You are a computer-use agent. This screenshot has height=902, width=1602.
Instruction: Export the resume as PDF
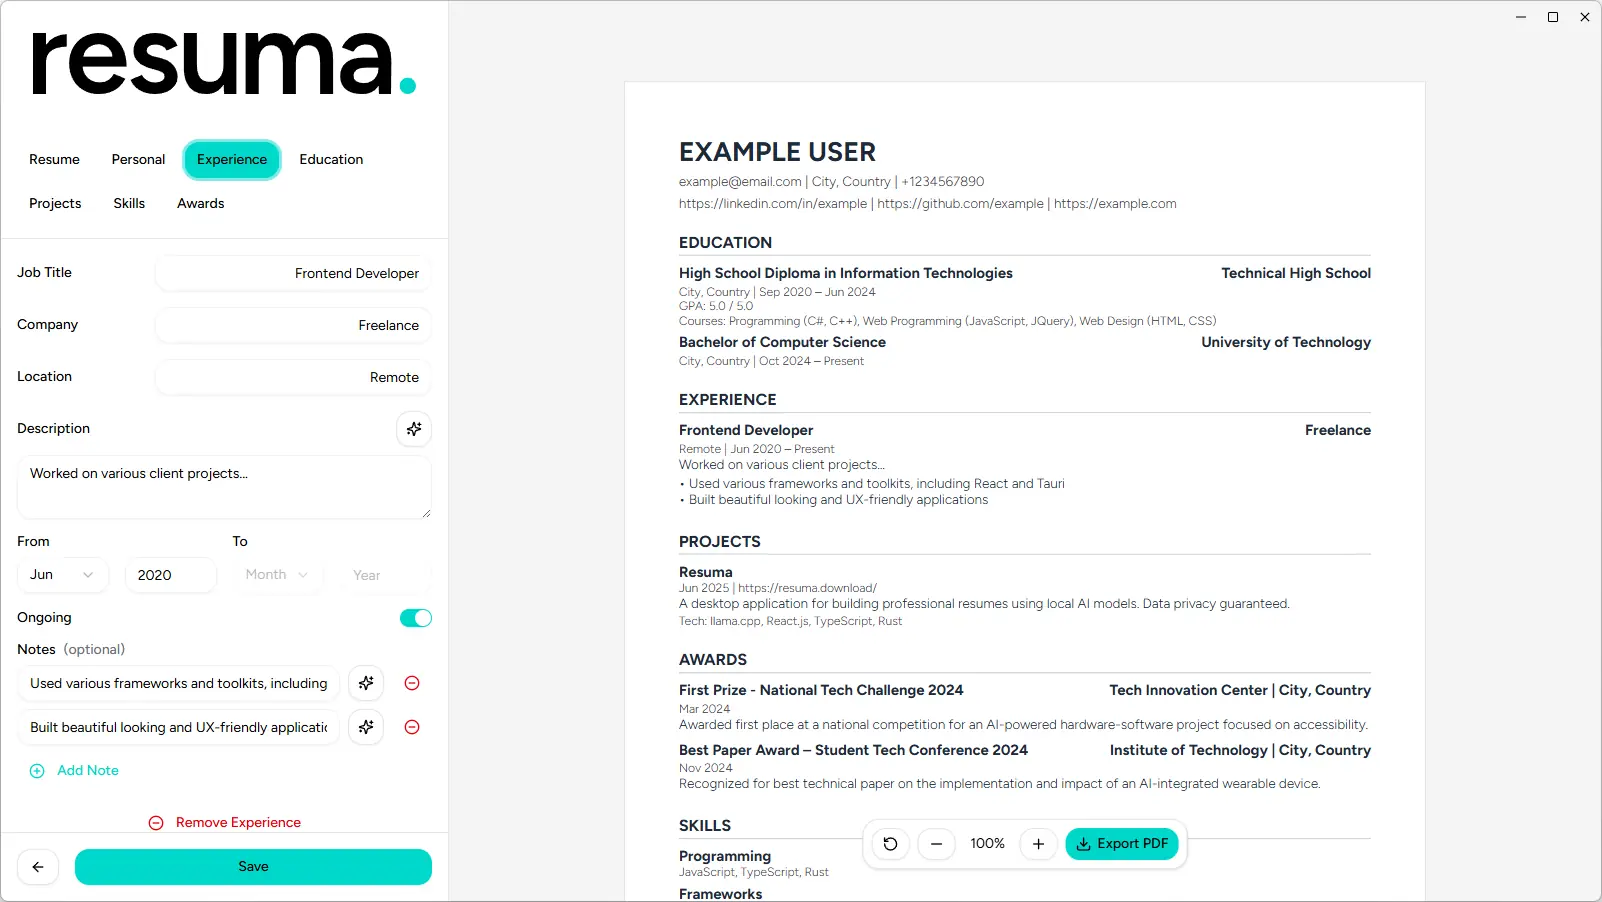1122,844
